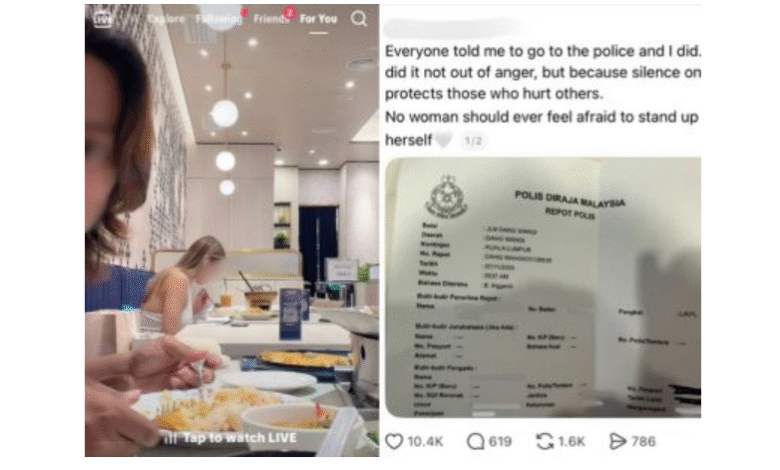Open the Explore tab
The height and width of the screenshot is (470, 780).
[167, 19]
